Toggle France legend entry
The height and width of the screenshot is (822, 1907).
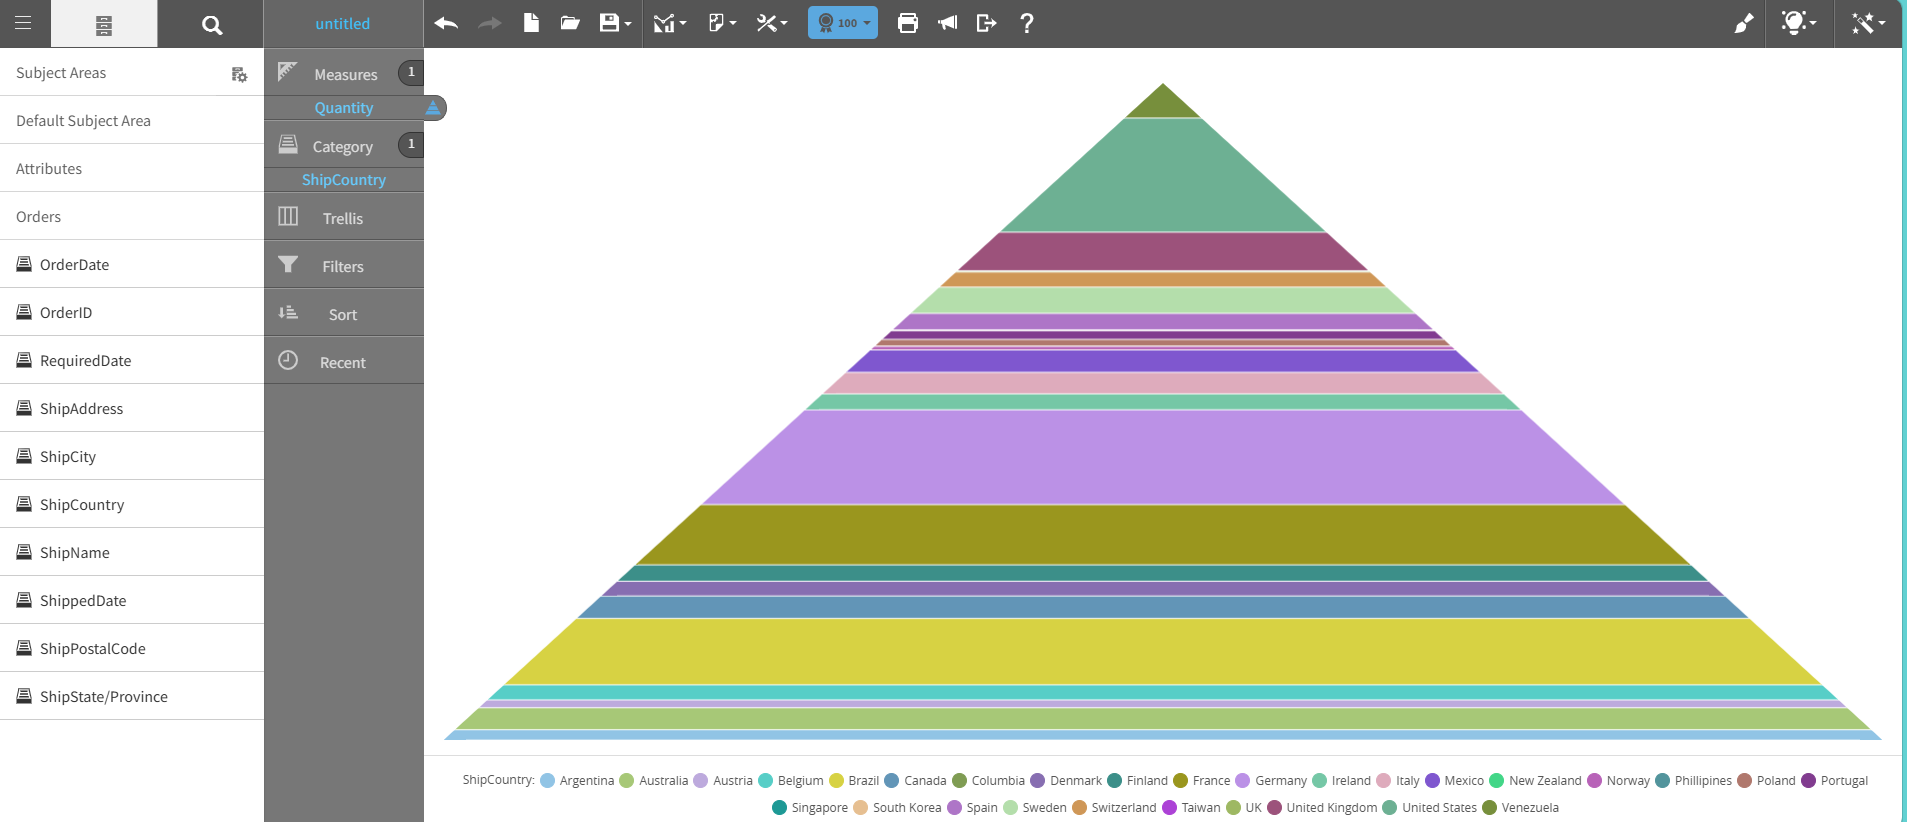1201,781
